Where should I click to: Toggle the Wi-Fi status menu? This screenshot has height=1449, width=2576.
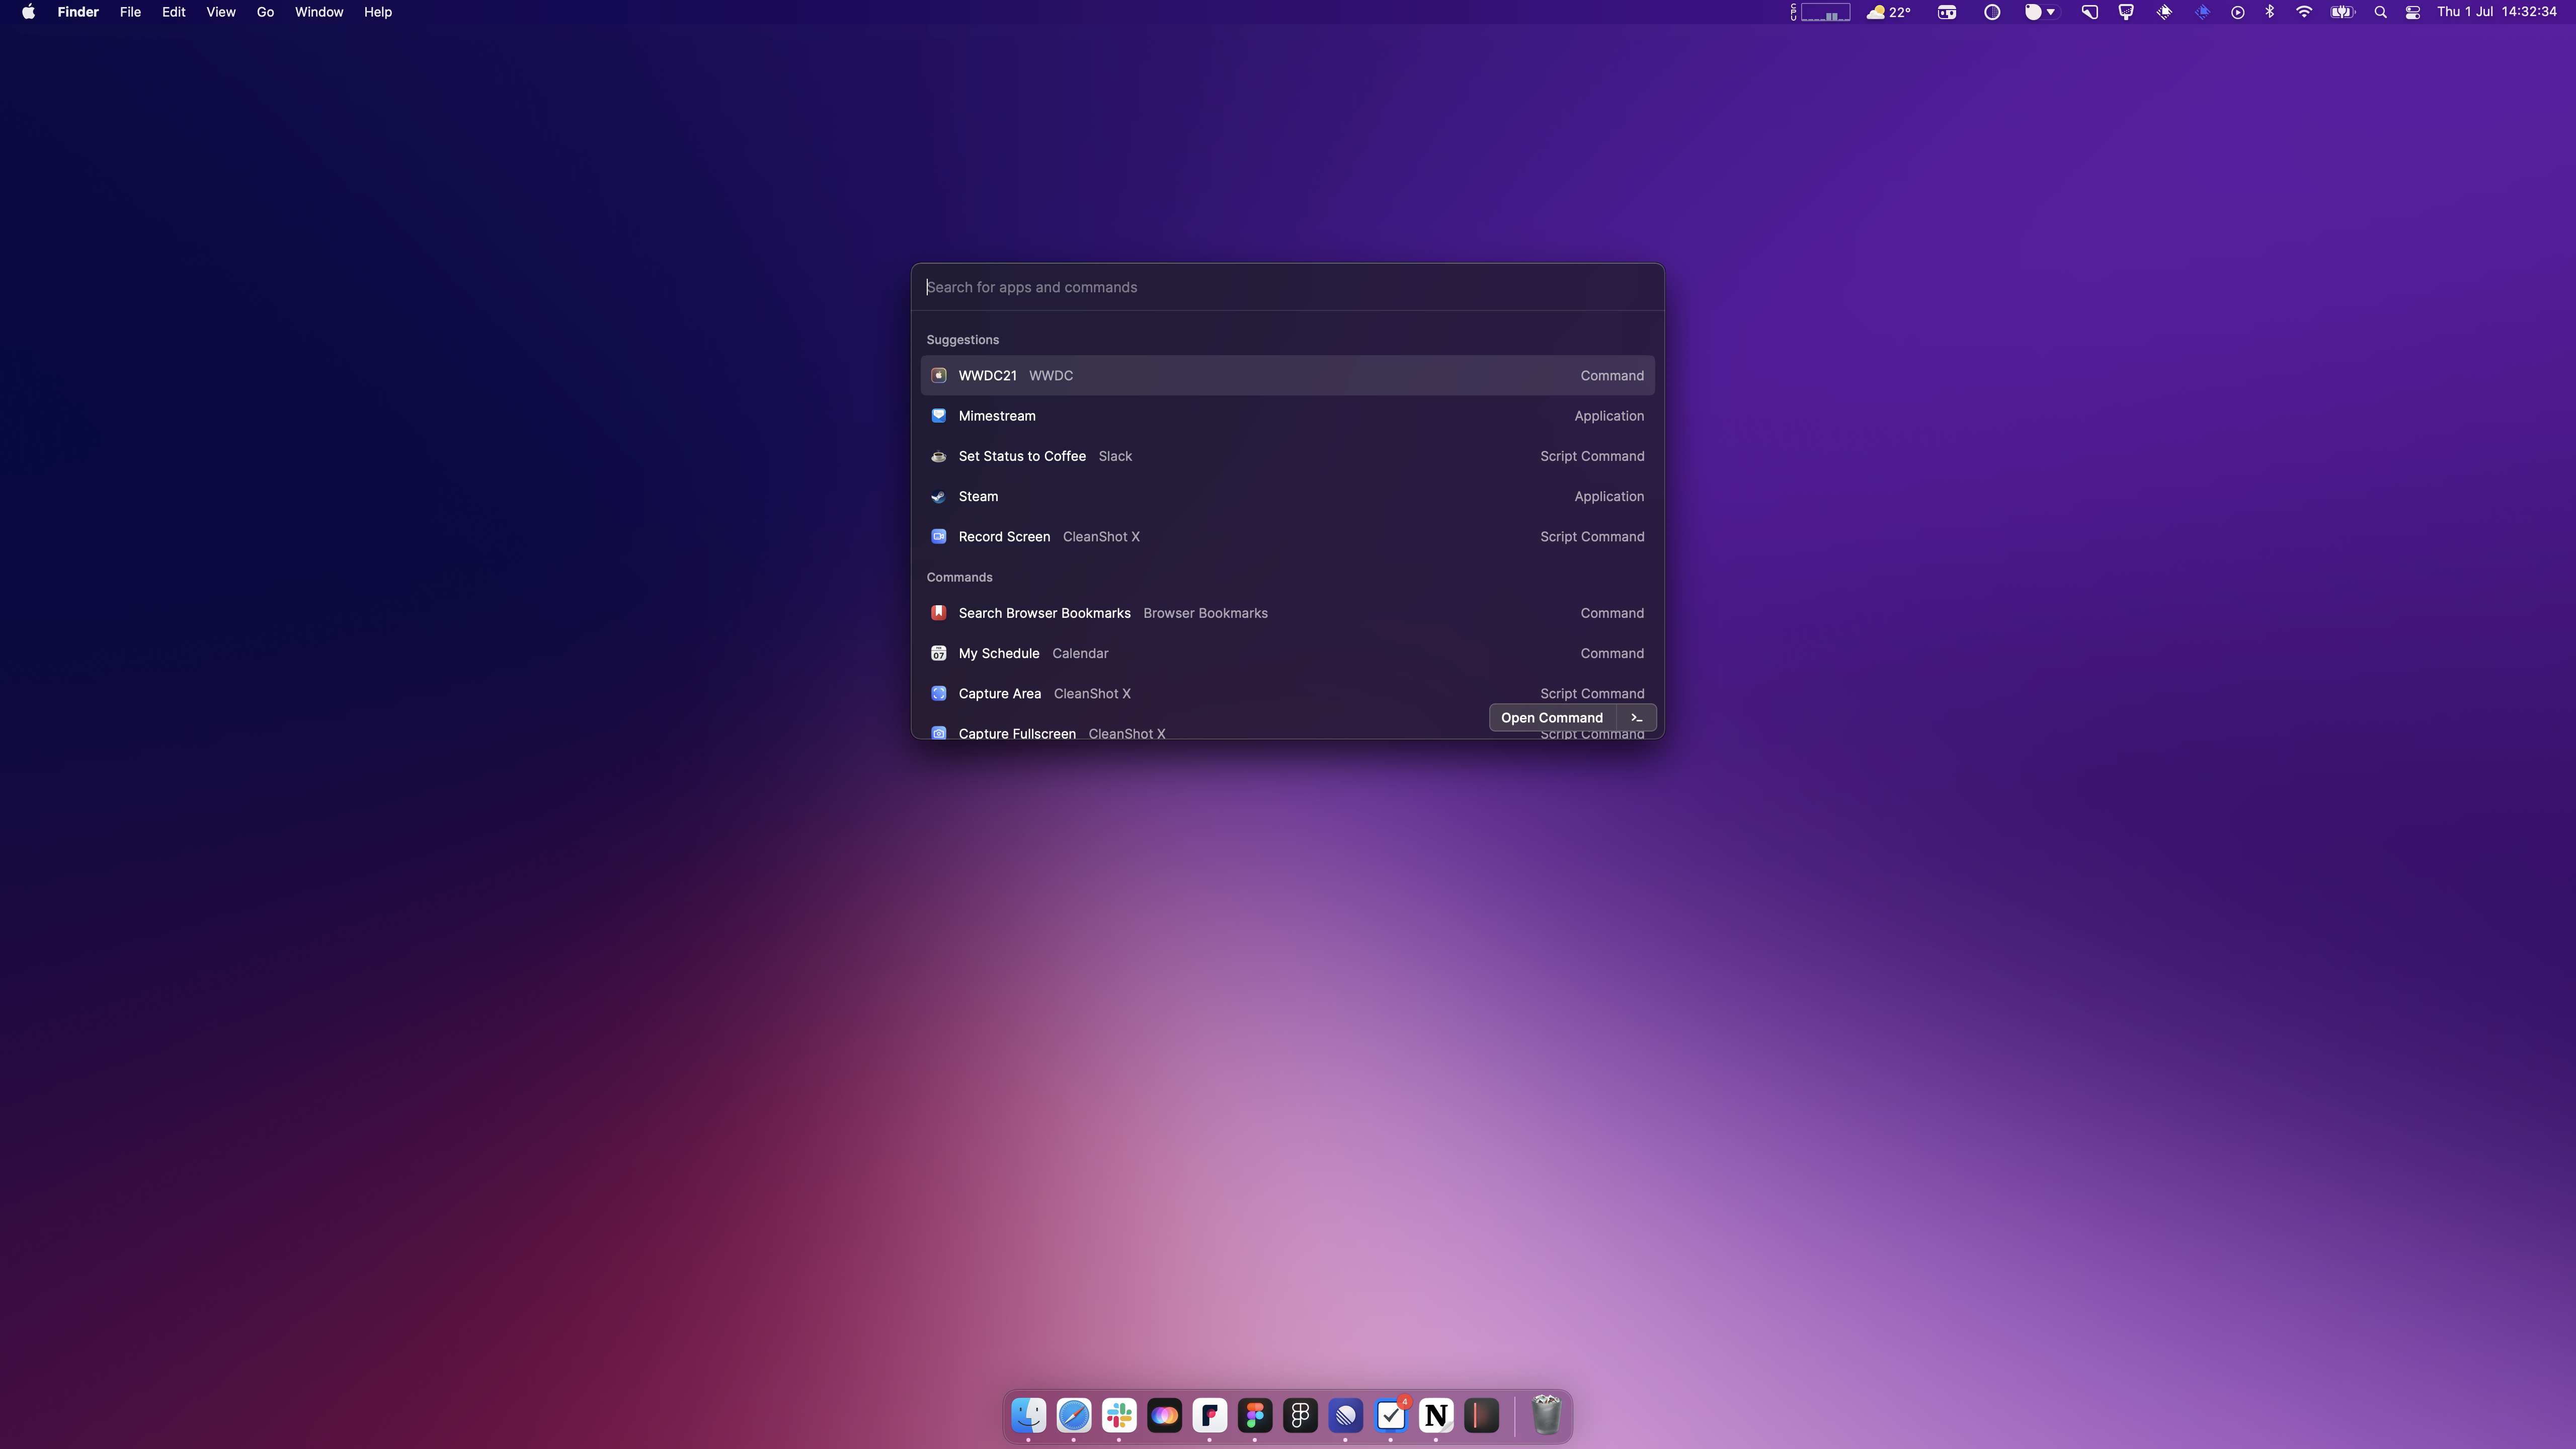2304,12
